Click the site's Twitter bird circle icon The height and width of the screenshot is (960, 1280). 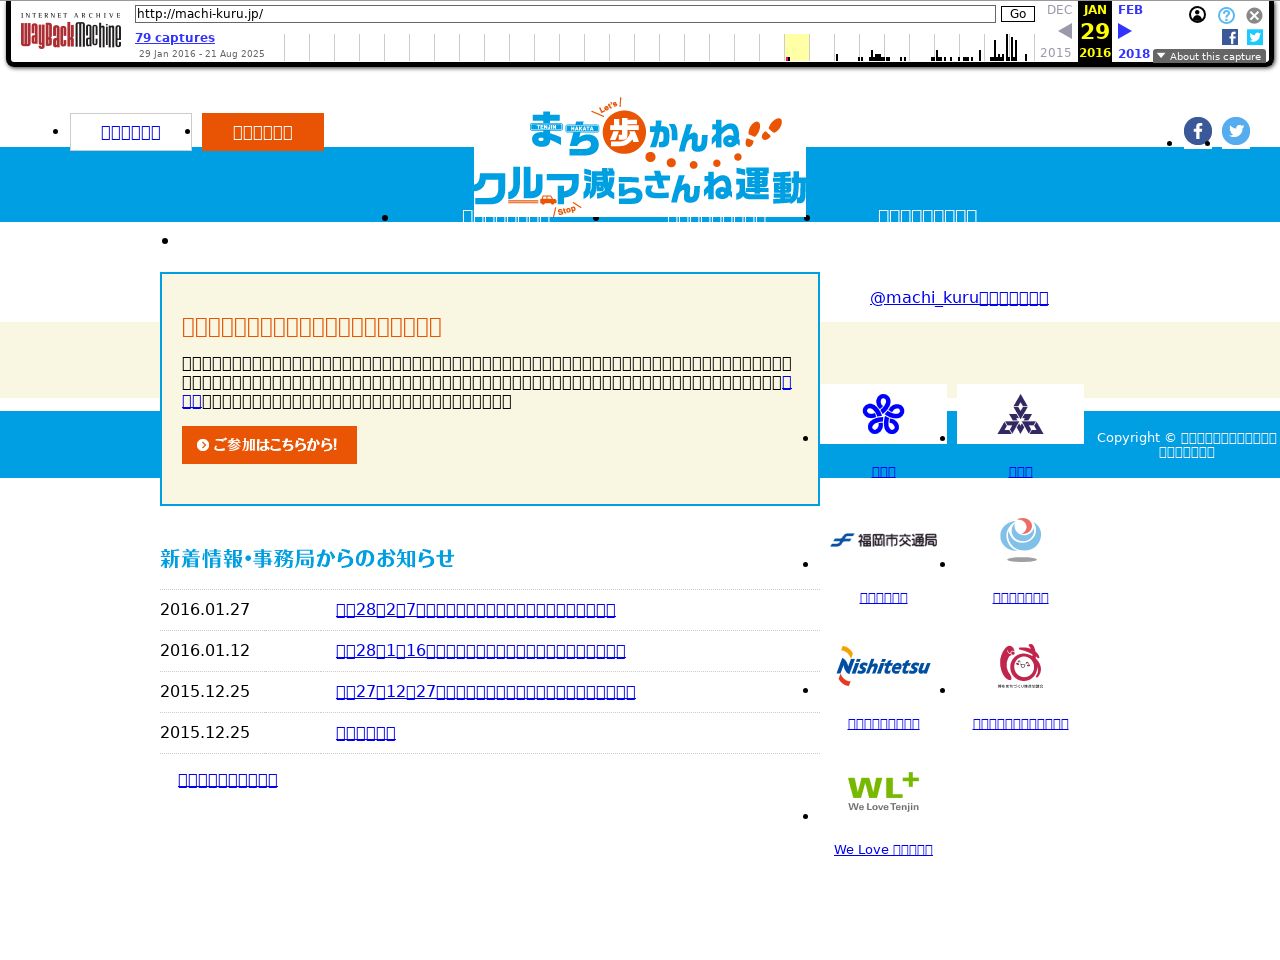click(1235, 131)
